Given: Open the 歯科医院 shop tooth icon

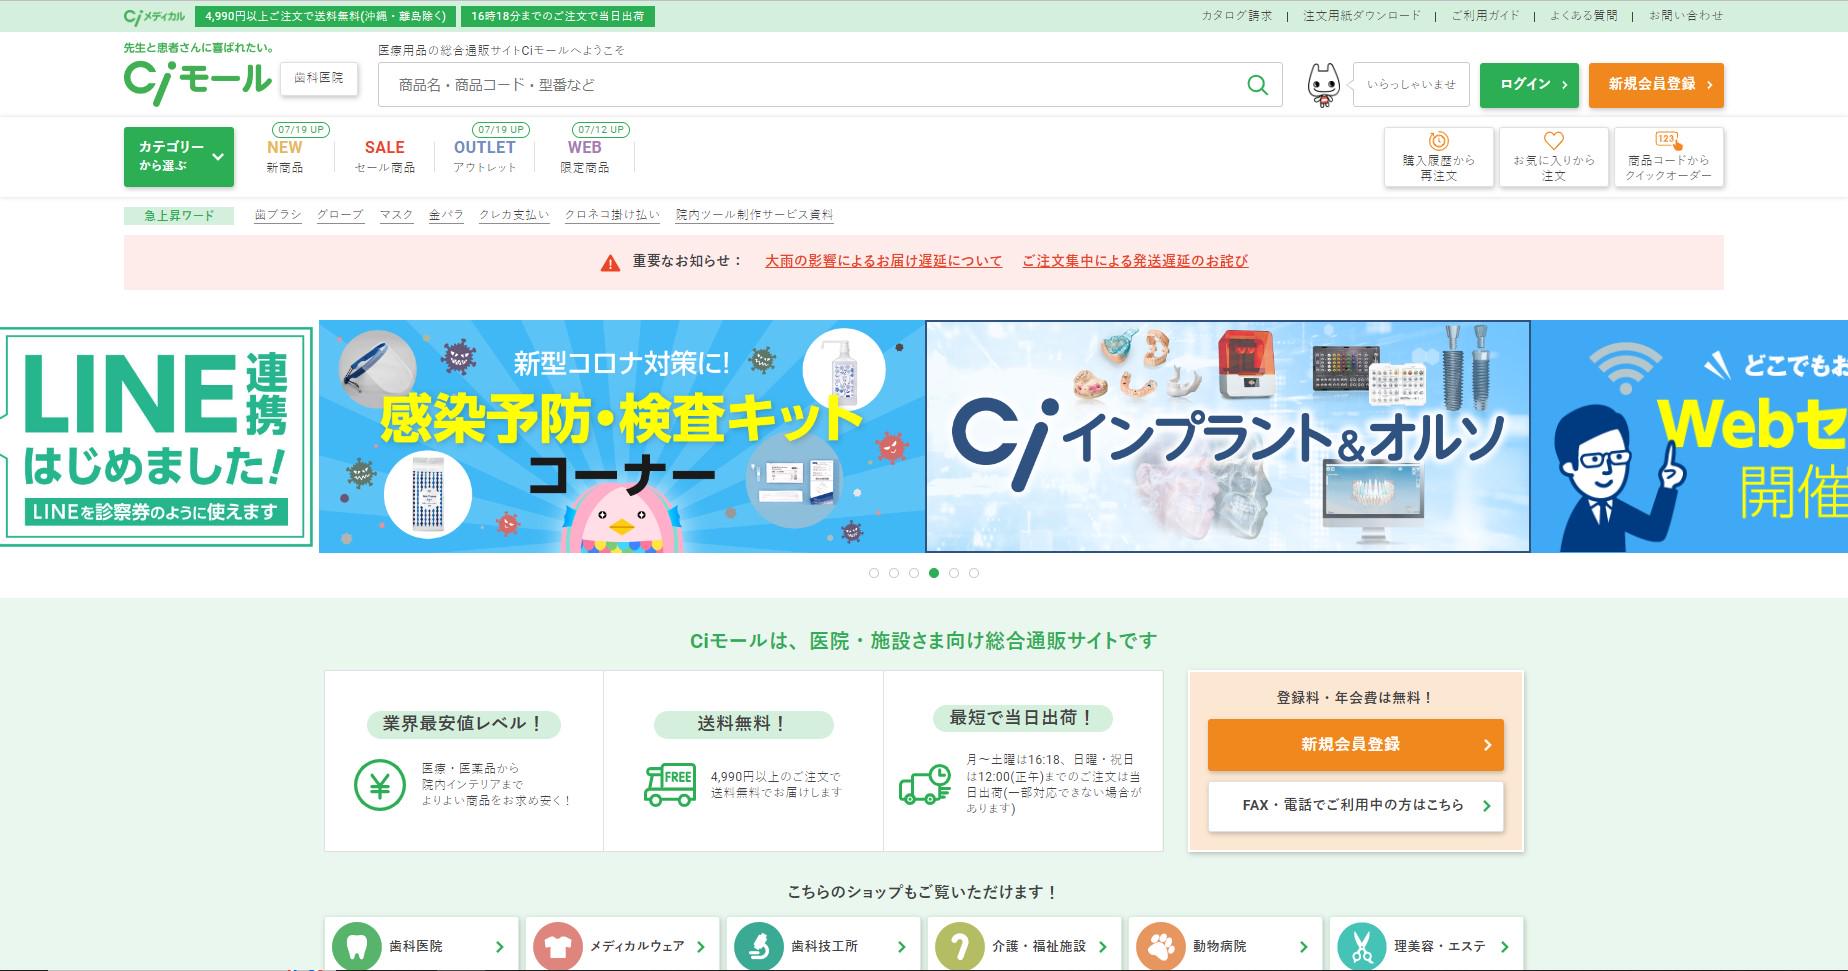Looking at the screenshot, I should pos(357,946).
